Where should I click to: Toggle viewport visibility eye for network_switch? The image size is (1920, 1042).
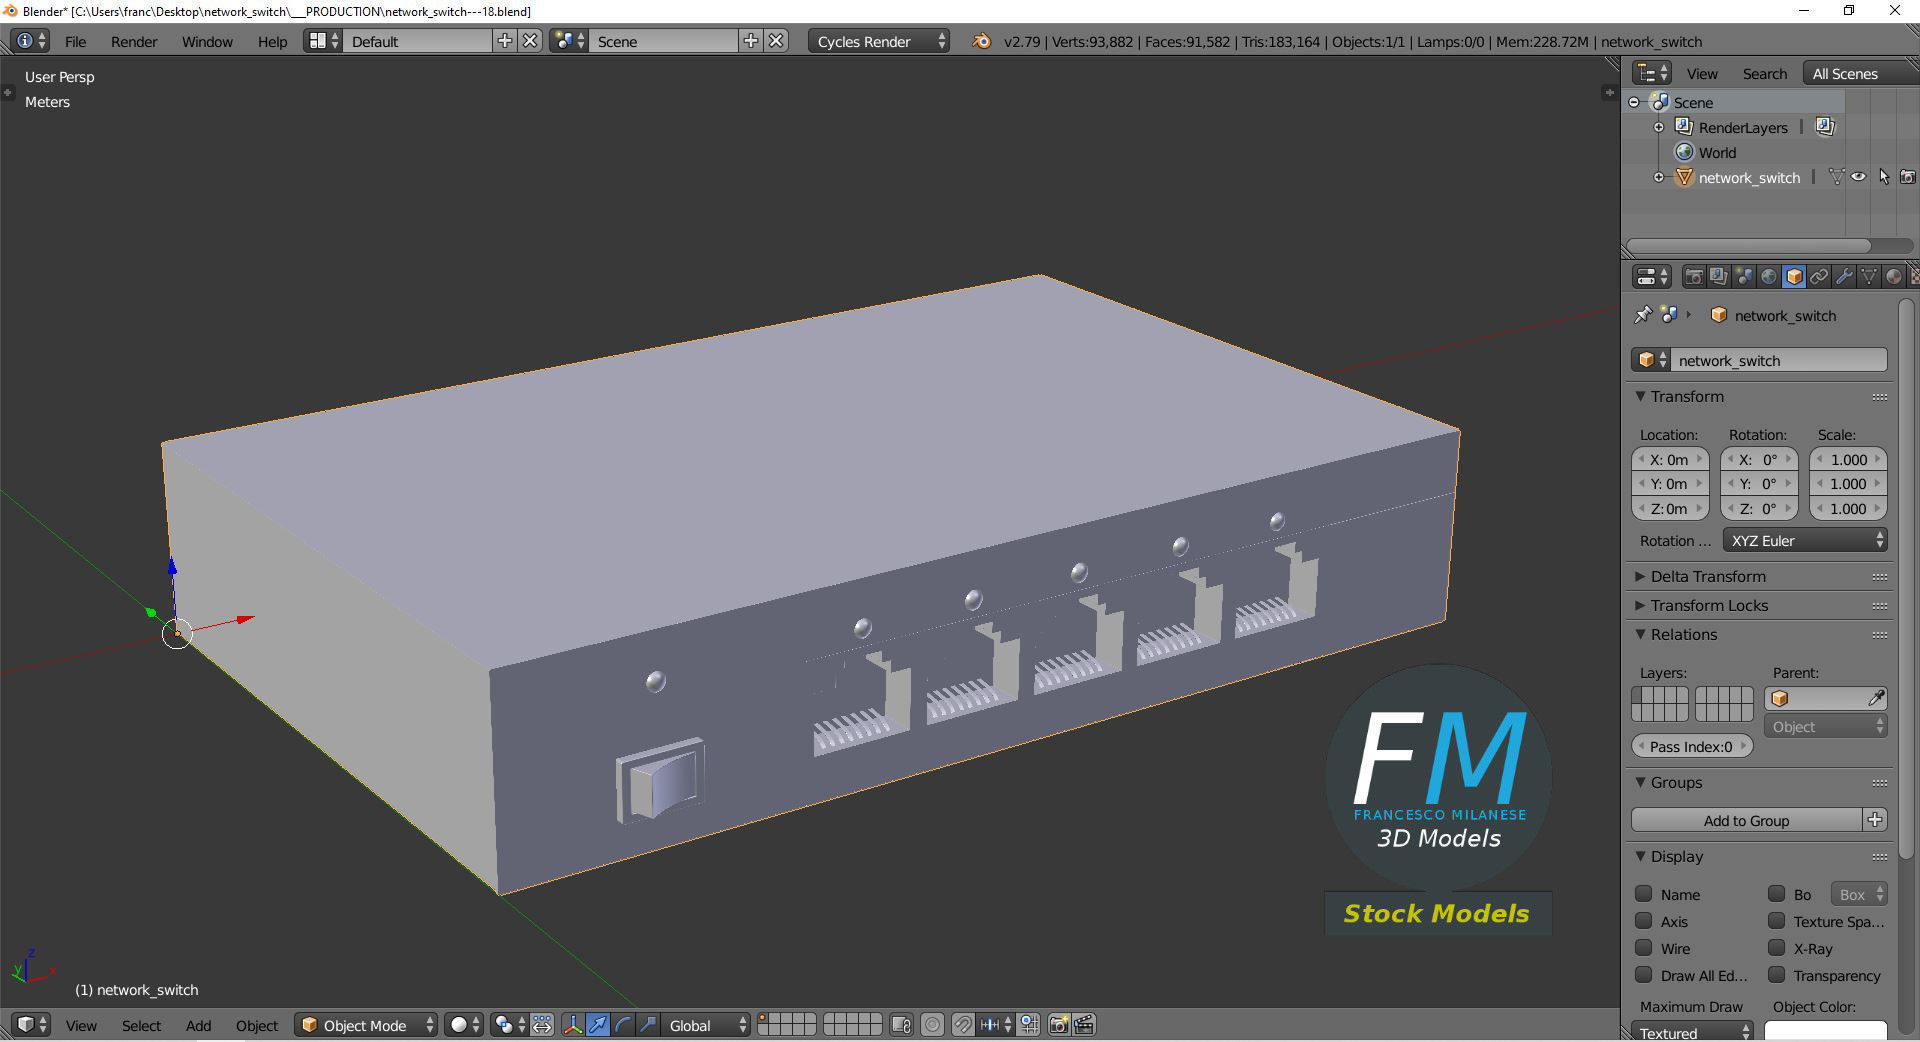pos(1858,177)
